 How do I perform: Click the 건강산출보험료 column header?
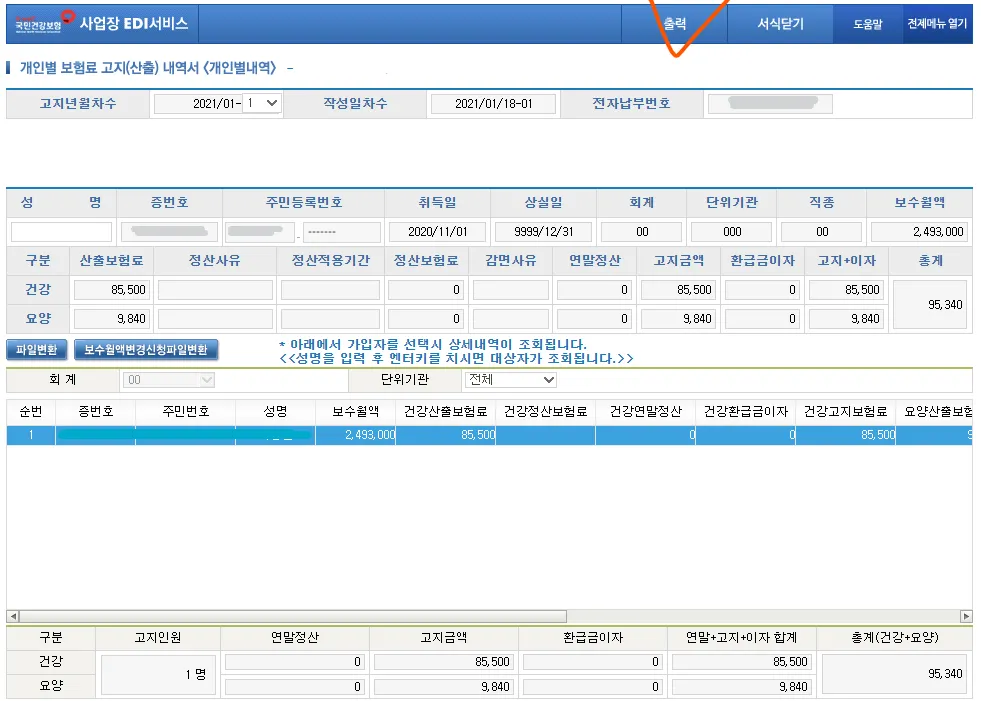[445, 411]
